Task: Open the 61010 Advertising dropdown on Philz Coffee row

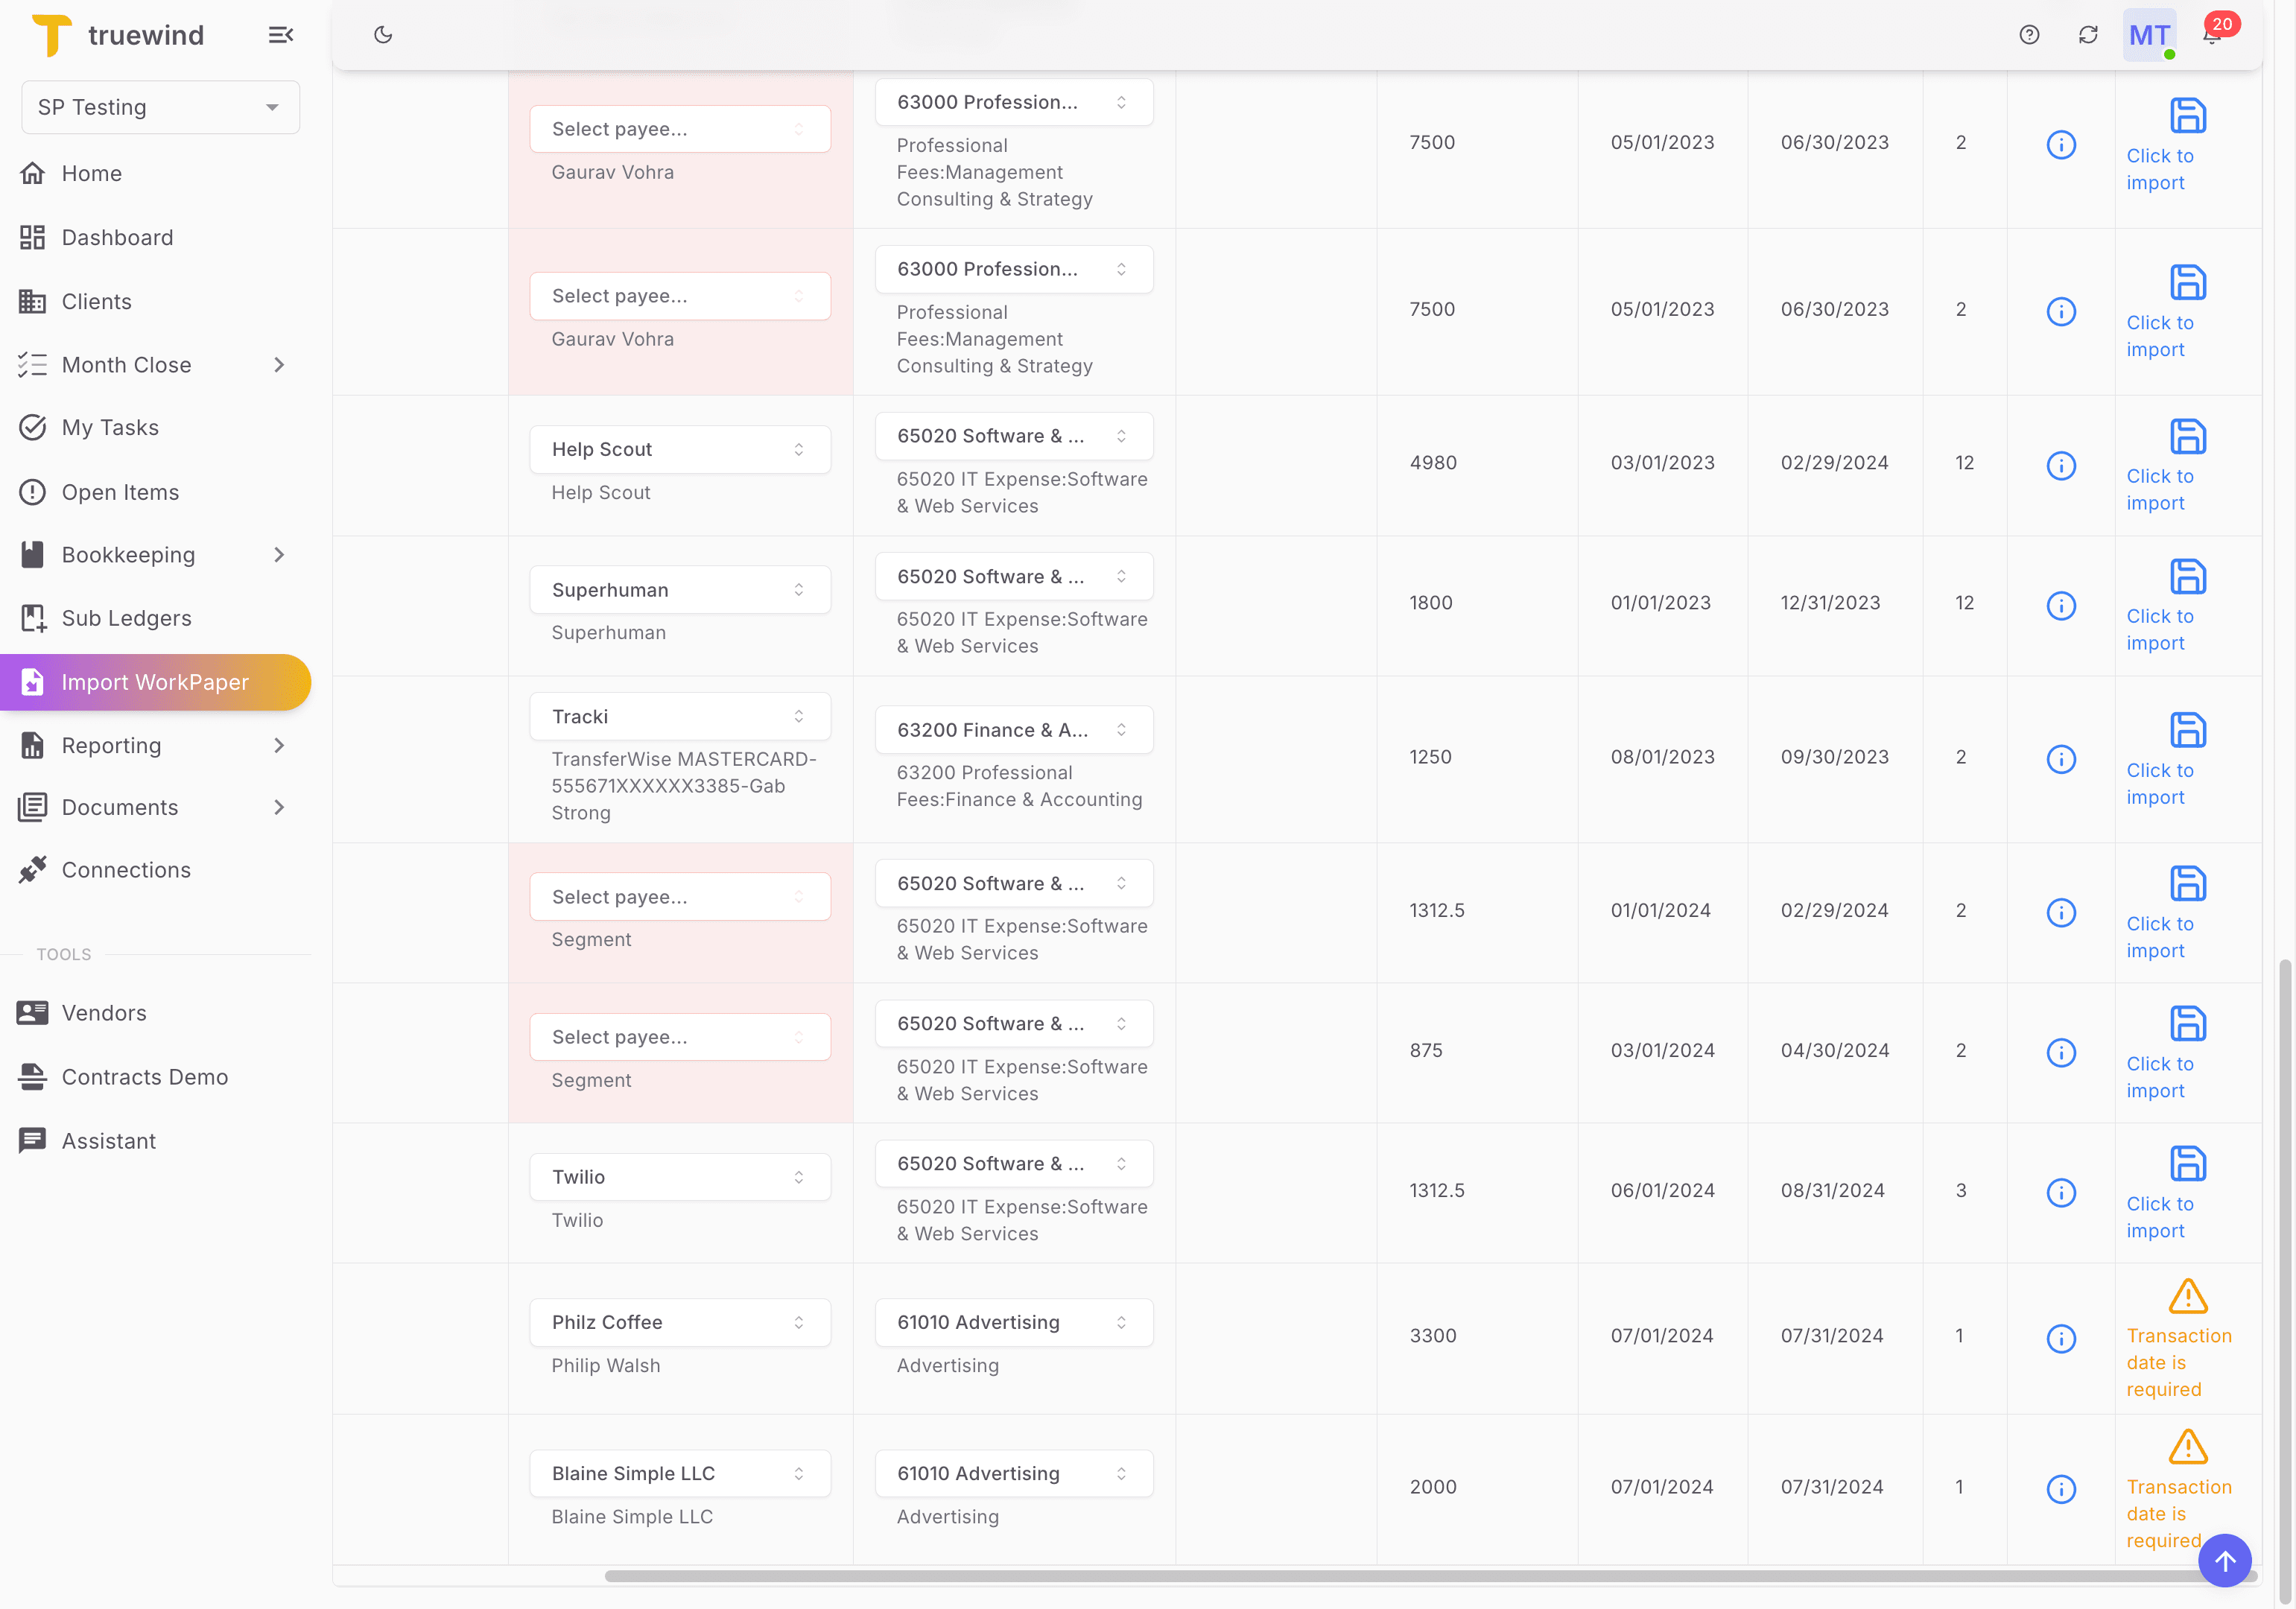Action: pyautogui.click(x=1013, y=1322)
